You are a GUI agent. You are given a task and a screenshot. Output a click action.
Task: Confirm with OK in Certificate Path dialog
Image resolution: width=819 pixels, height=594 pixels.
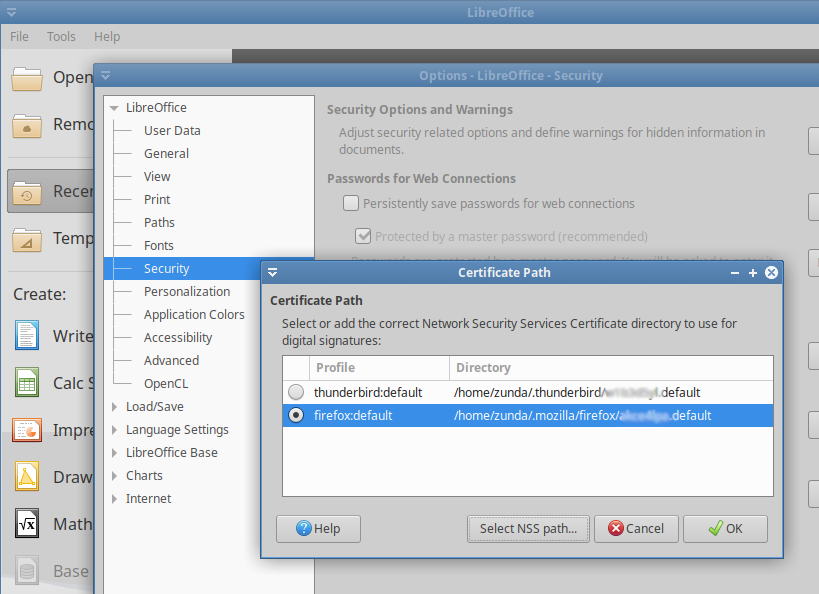726,529
